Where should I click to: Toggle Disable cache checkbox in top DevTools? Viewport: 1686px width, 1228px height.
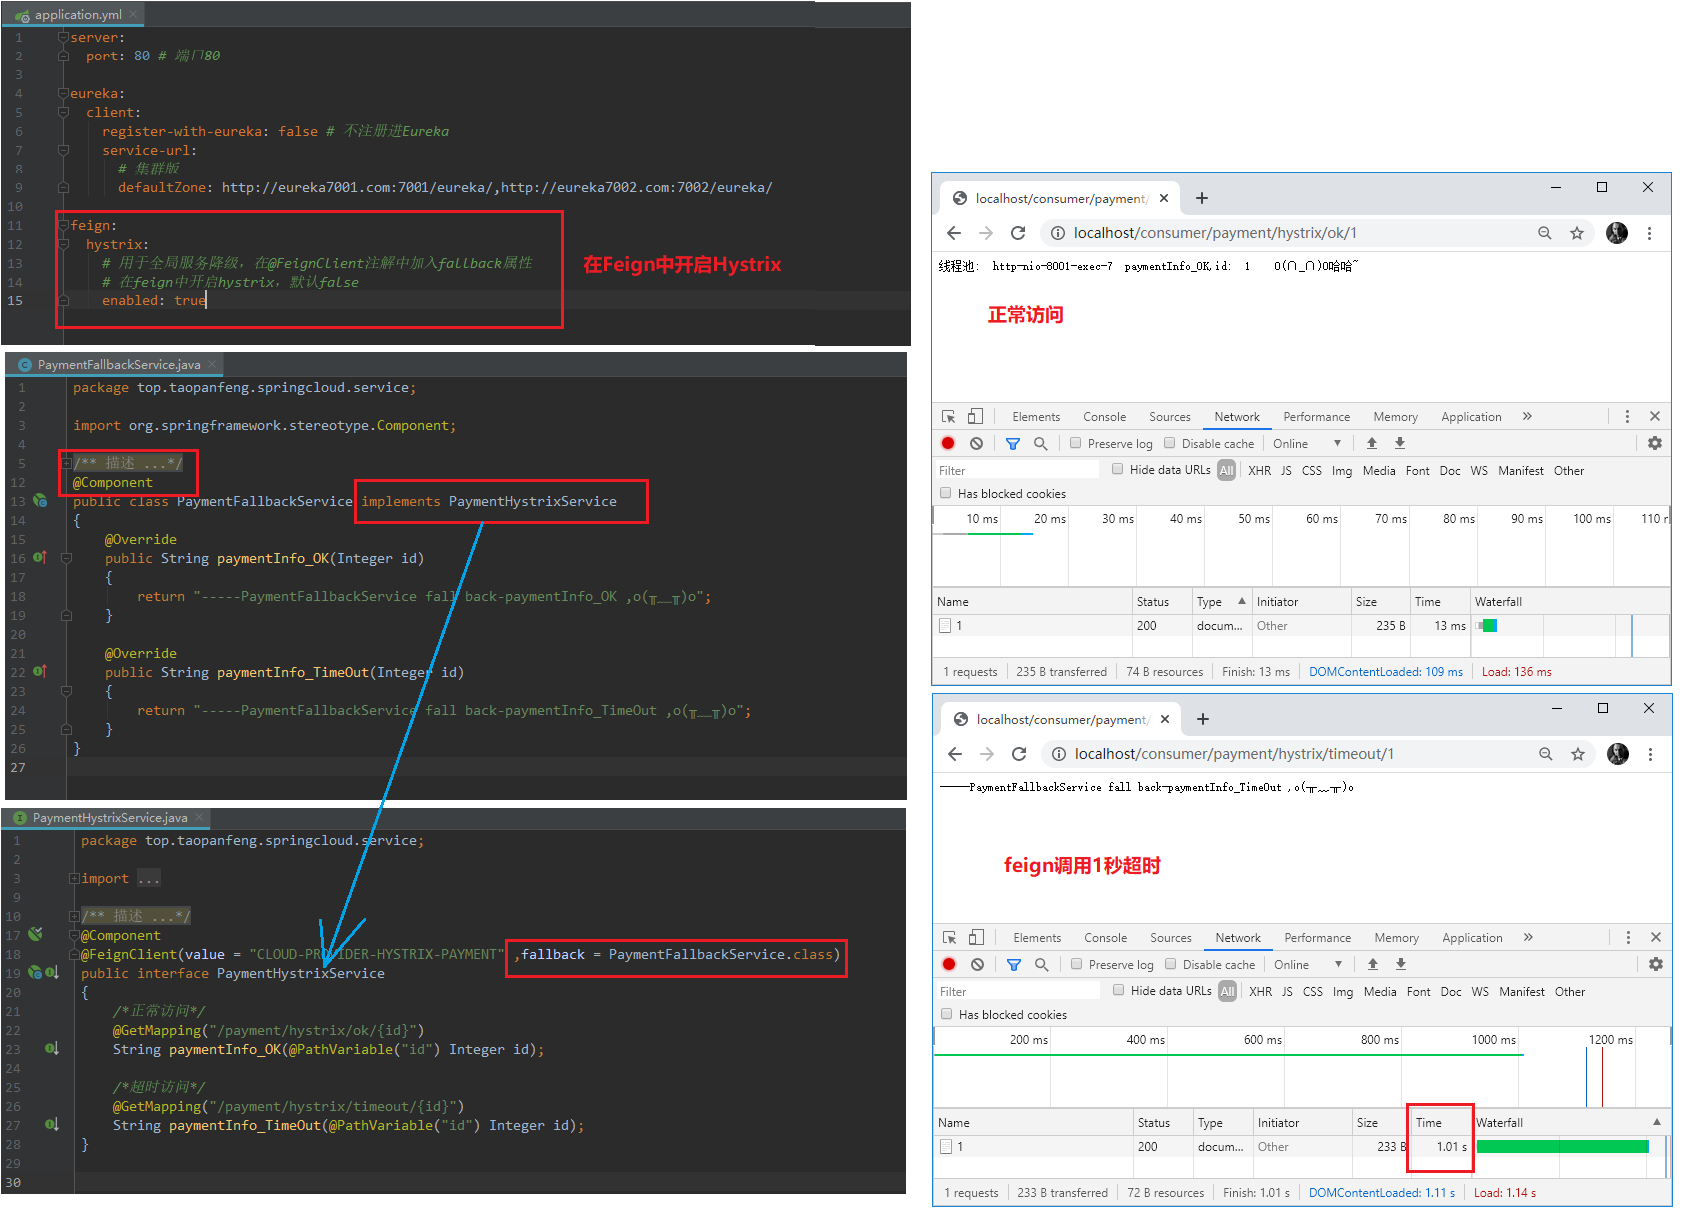pos(1170,443)
